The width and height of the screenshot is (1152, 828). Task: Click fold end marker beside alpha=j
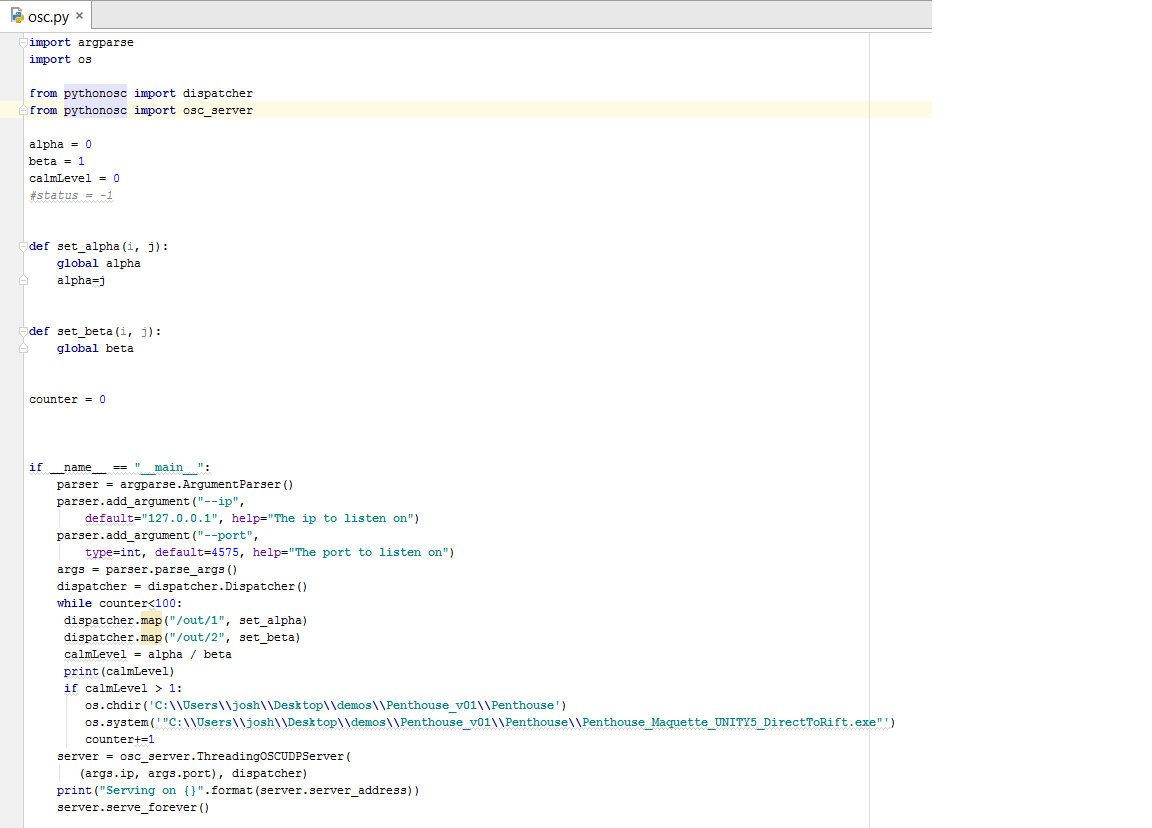24,281
